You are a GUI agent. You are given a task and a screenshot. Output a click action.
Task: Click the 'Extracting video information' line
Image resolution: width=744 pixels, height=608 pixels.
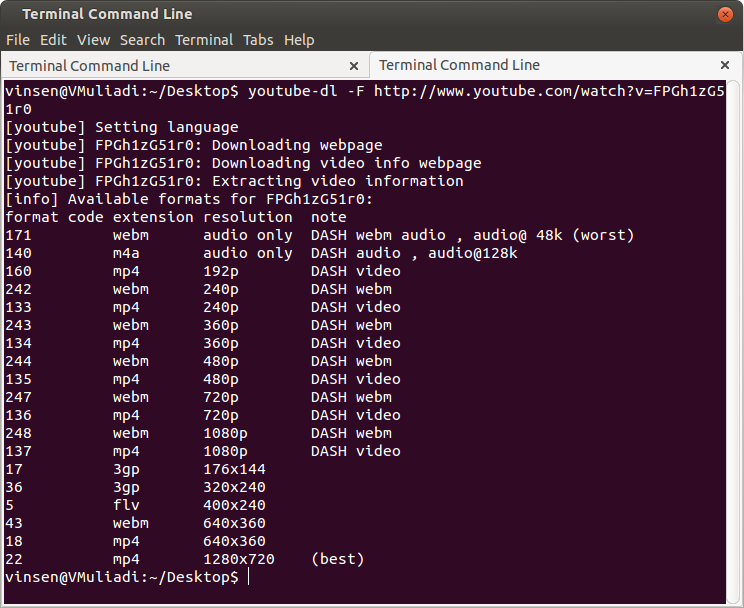[234, 181]
